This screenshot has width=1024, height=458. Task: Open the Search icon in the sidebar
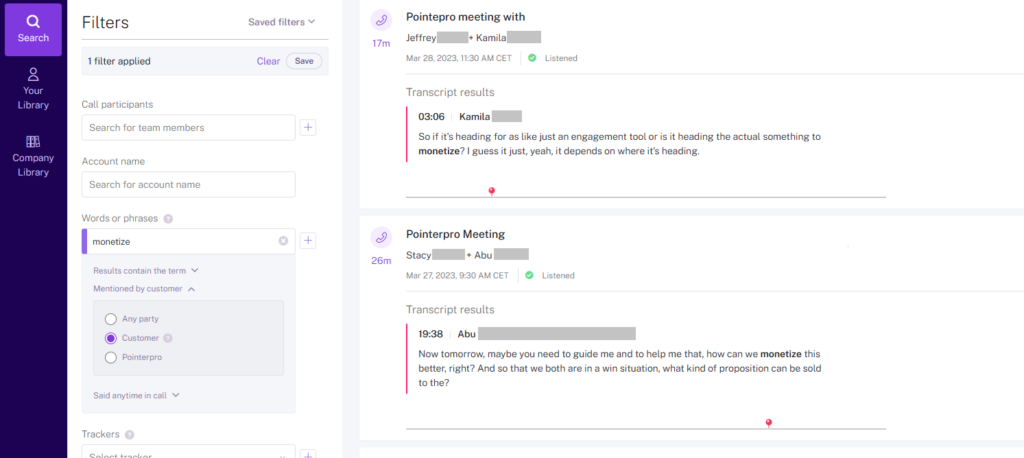coord(33,28)
